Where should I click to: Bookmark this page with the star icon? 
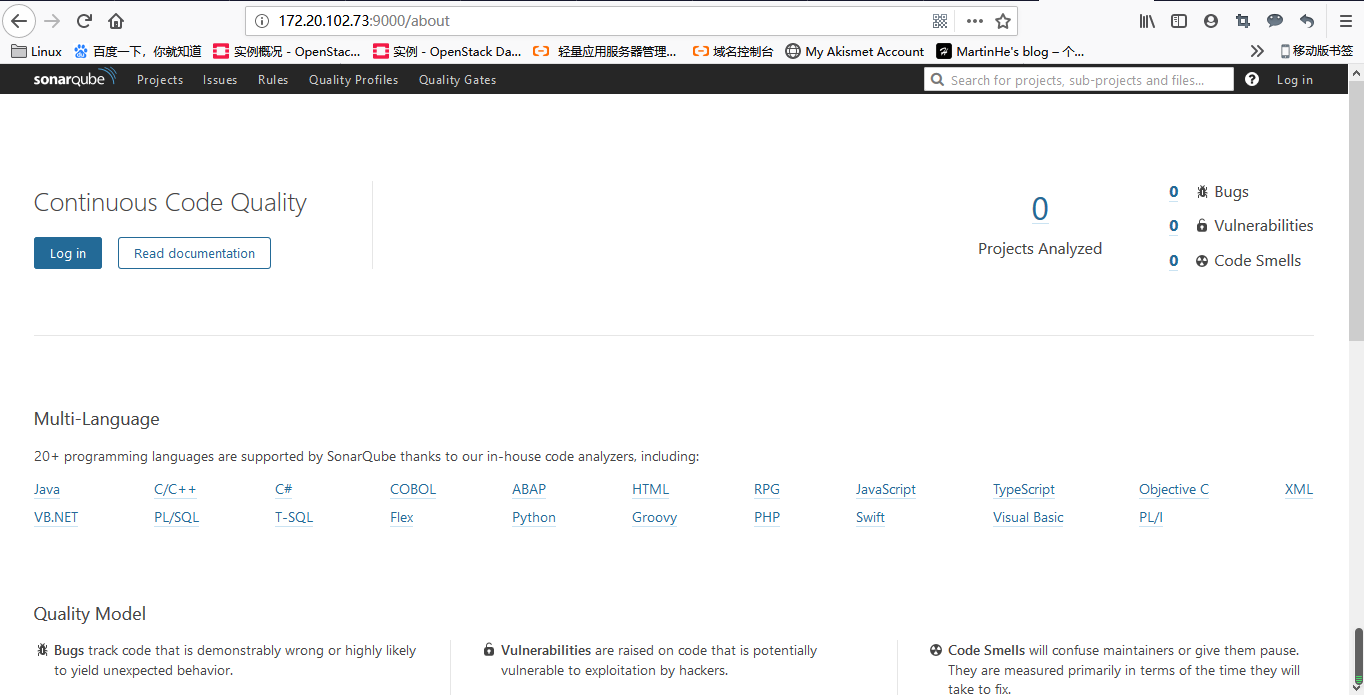(x=1003, y=21)
